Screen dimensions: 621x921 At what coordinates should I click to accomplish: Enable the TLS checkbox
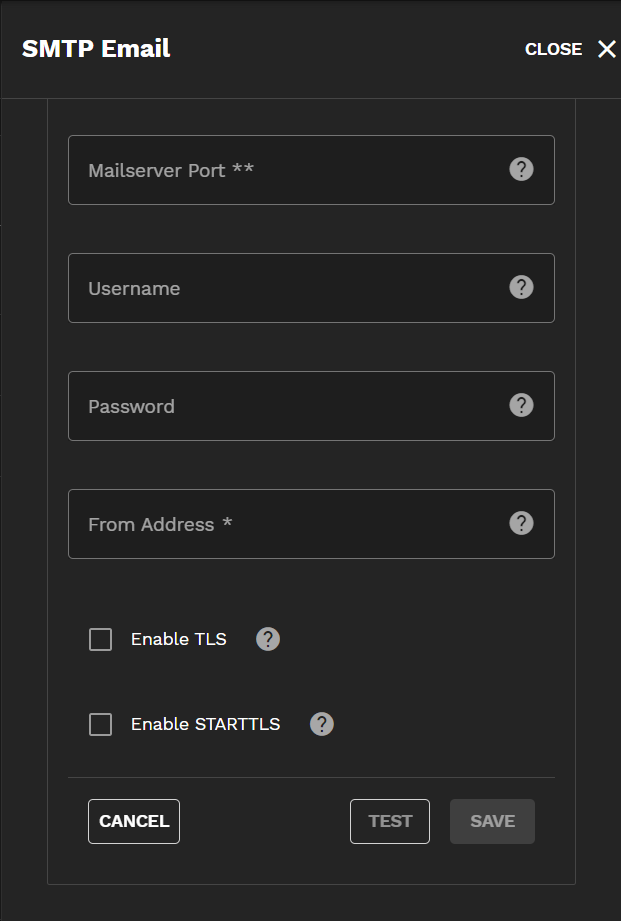pos(100,639)
